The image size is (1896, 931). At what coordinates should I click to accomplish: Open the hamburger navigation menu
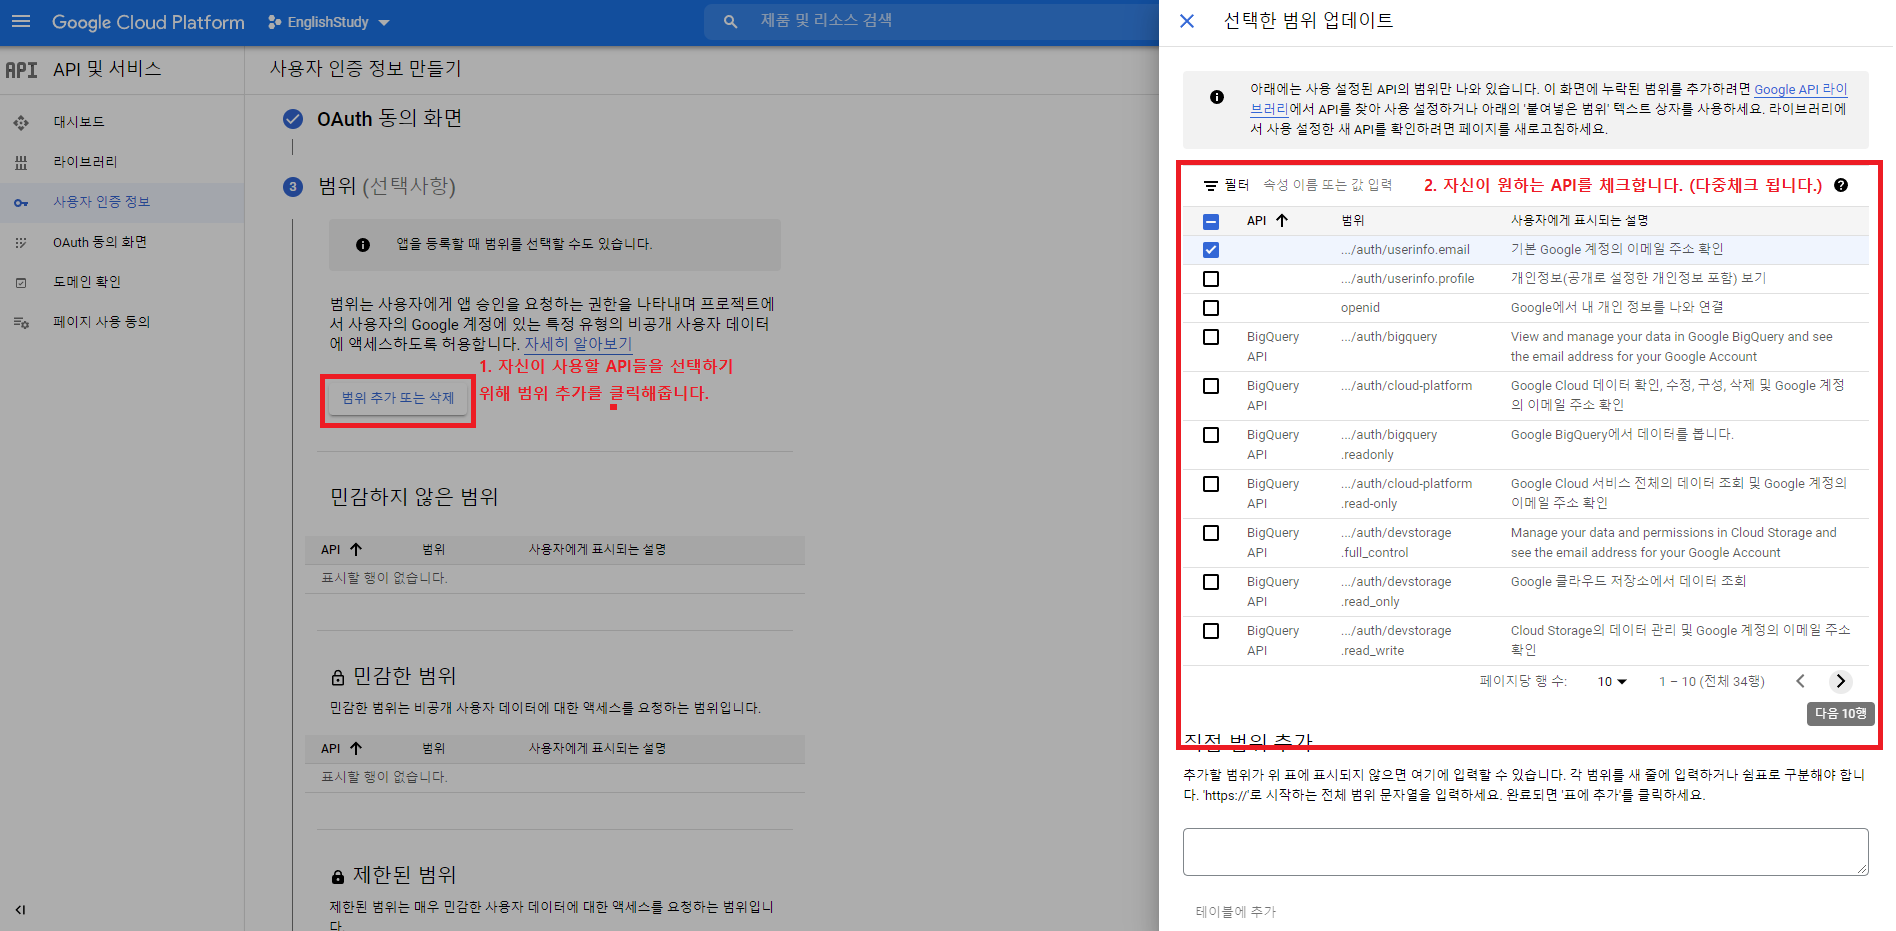21,21
